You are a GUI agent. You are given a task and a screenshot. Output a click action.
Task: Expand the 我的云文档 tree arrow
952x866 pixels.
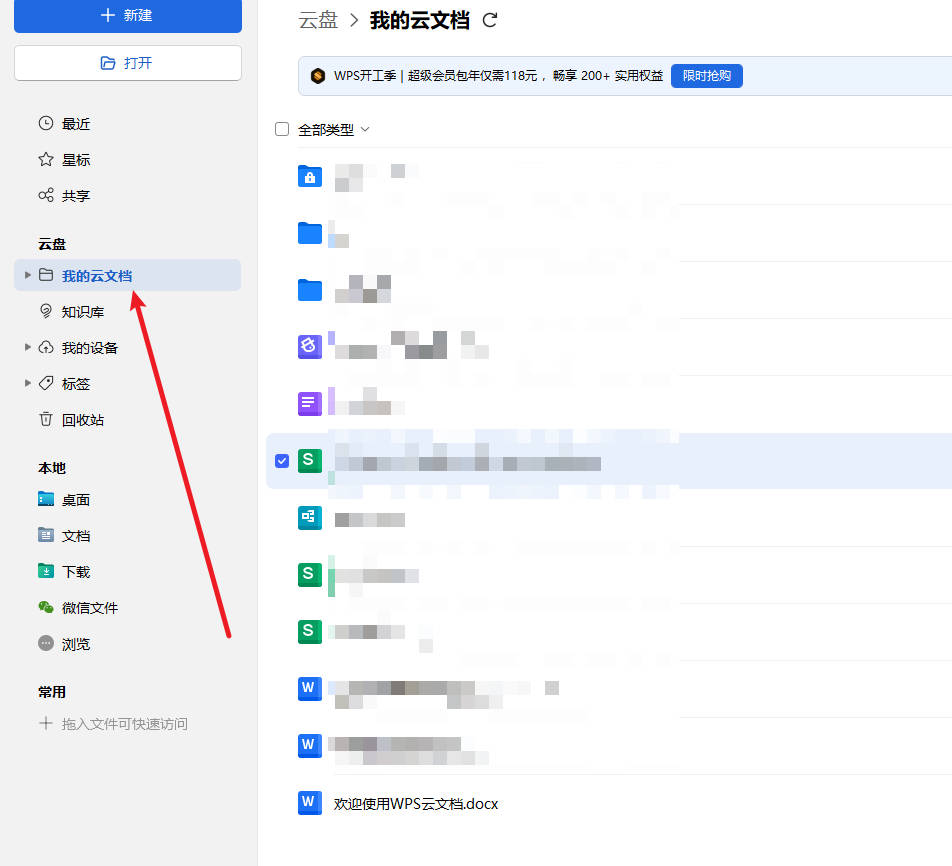click(x=28, y=275)
